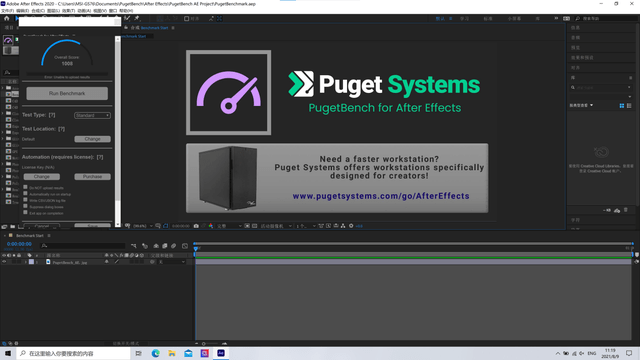Viewport: 640px width, 360px height.
Task: Tick the 'Suppress dialog boxes' checkbox
Action: point(25,207)
